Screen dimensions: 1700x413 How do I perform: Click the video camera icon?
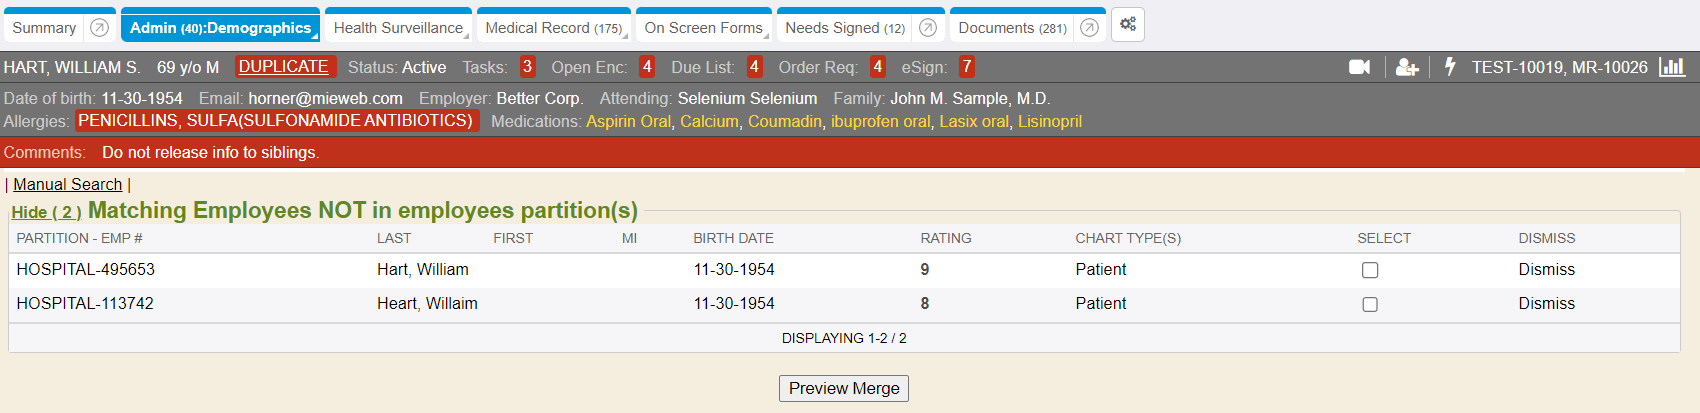point(1359,67)
